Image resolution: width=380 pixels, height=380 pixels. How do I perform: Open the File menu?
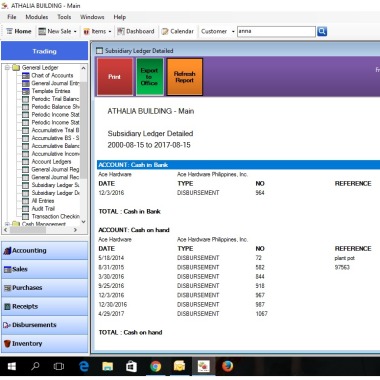12,17
